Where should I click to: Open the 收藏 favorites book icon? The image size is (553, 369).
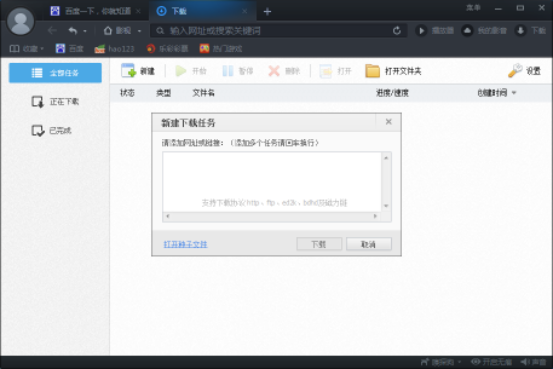coord(14,49)
